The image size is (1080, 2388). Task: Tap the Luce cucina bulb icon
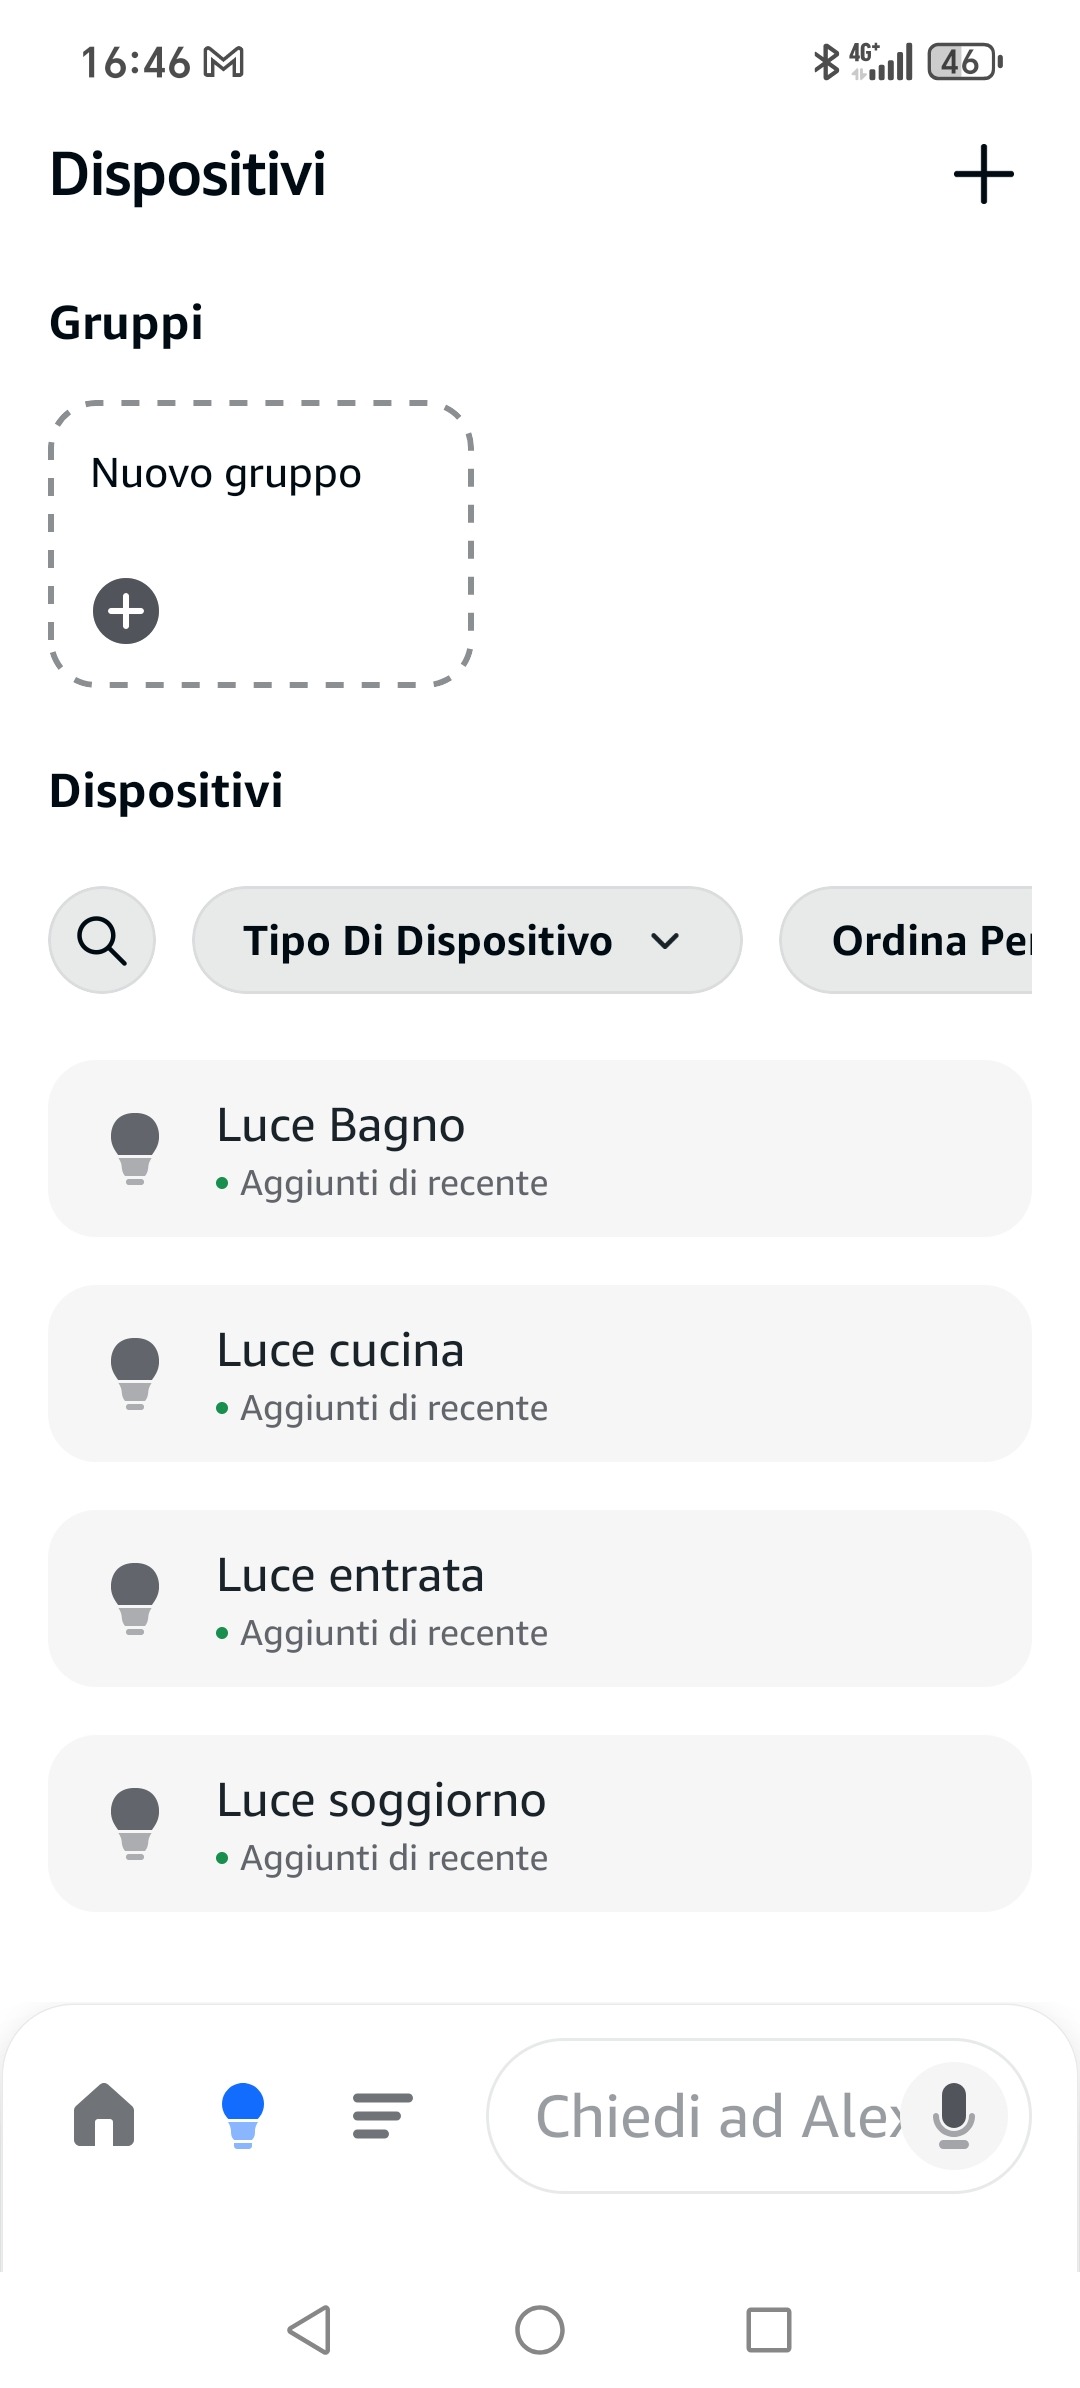coord(135,1373)
